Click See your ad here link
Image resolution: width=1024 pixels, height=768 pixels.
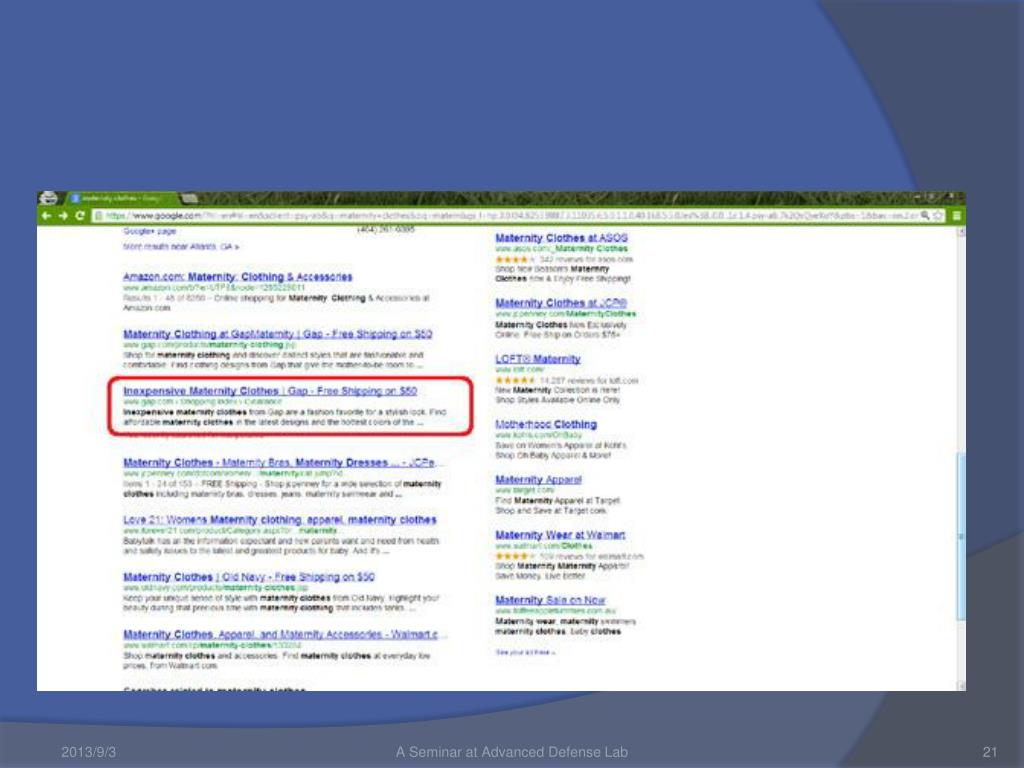coord(525,652)
